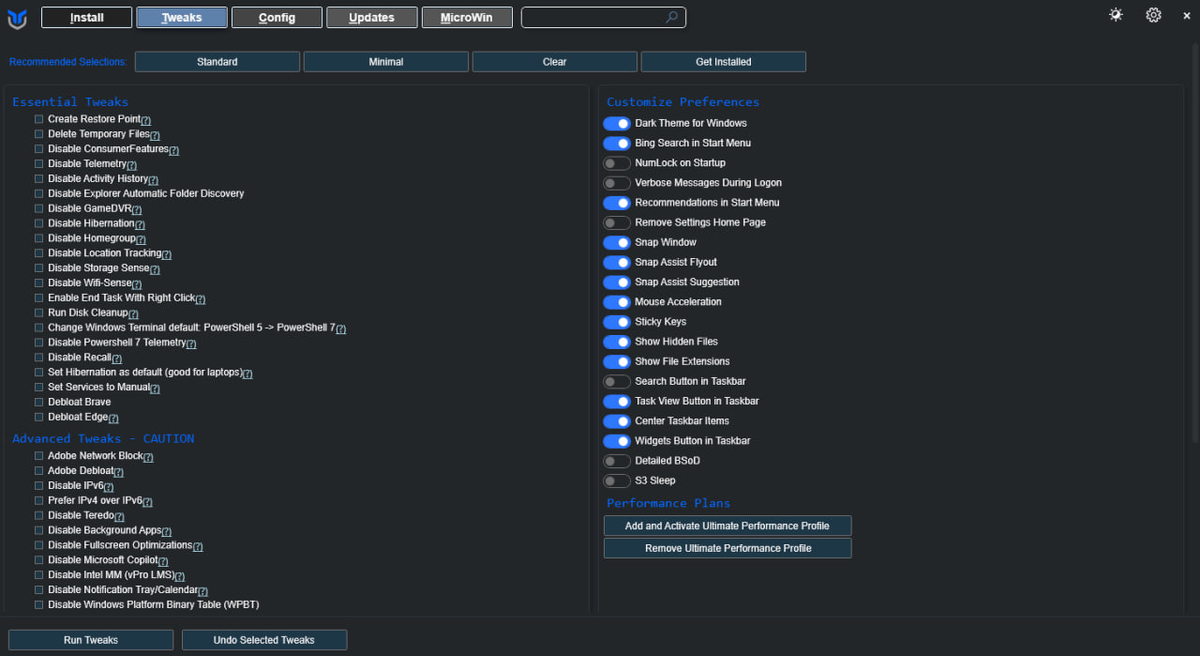Apply the Minimal recommended selection
This screenshot has height=656, width=1200.
386,62
